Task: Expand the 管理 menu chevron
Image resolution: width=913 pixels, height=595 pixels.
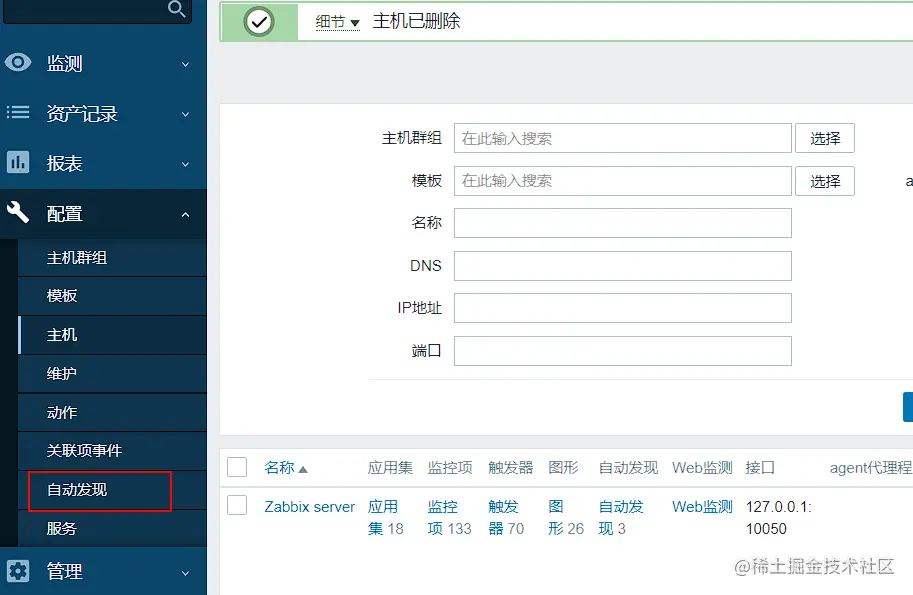Action: pos(185,573)
